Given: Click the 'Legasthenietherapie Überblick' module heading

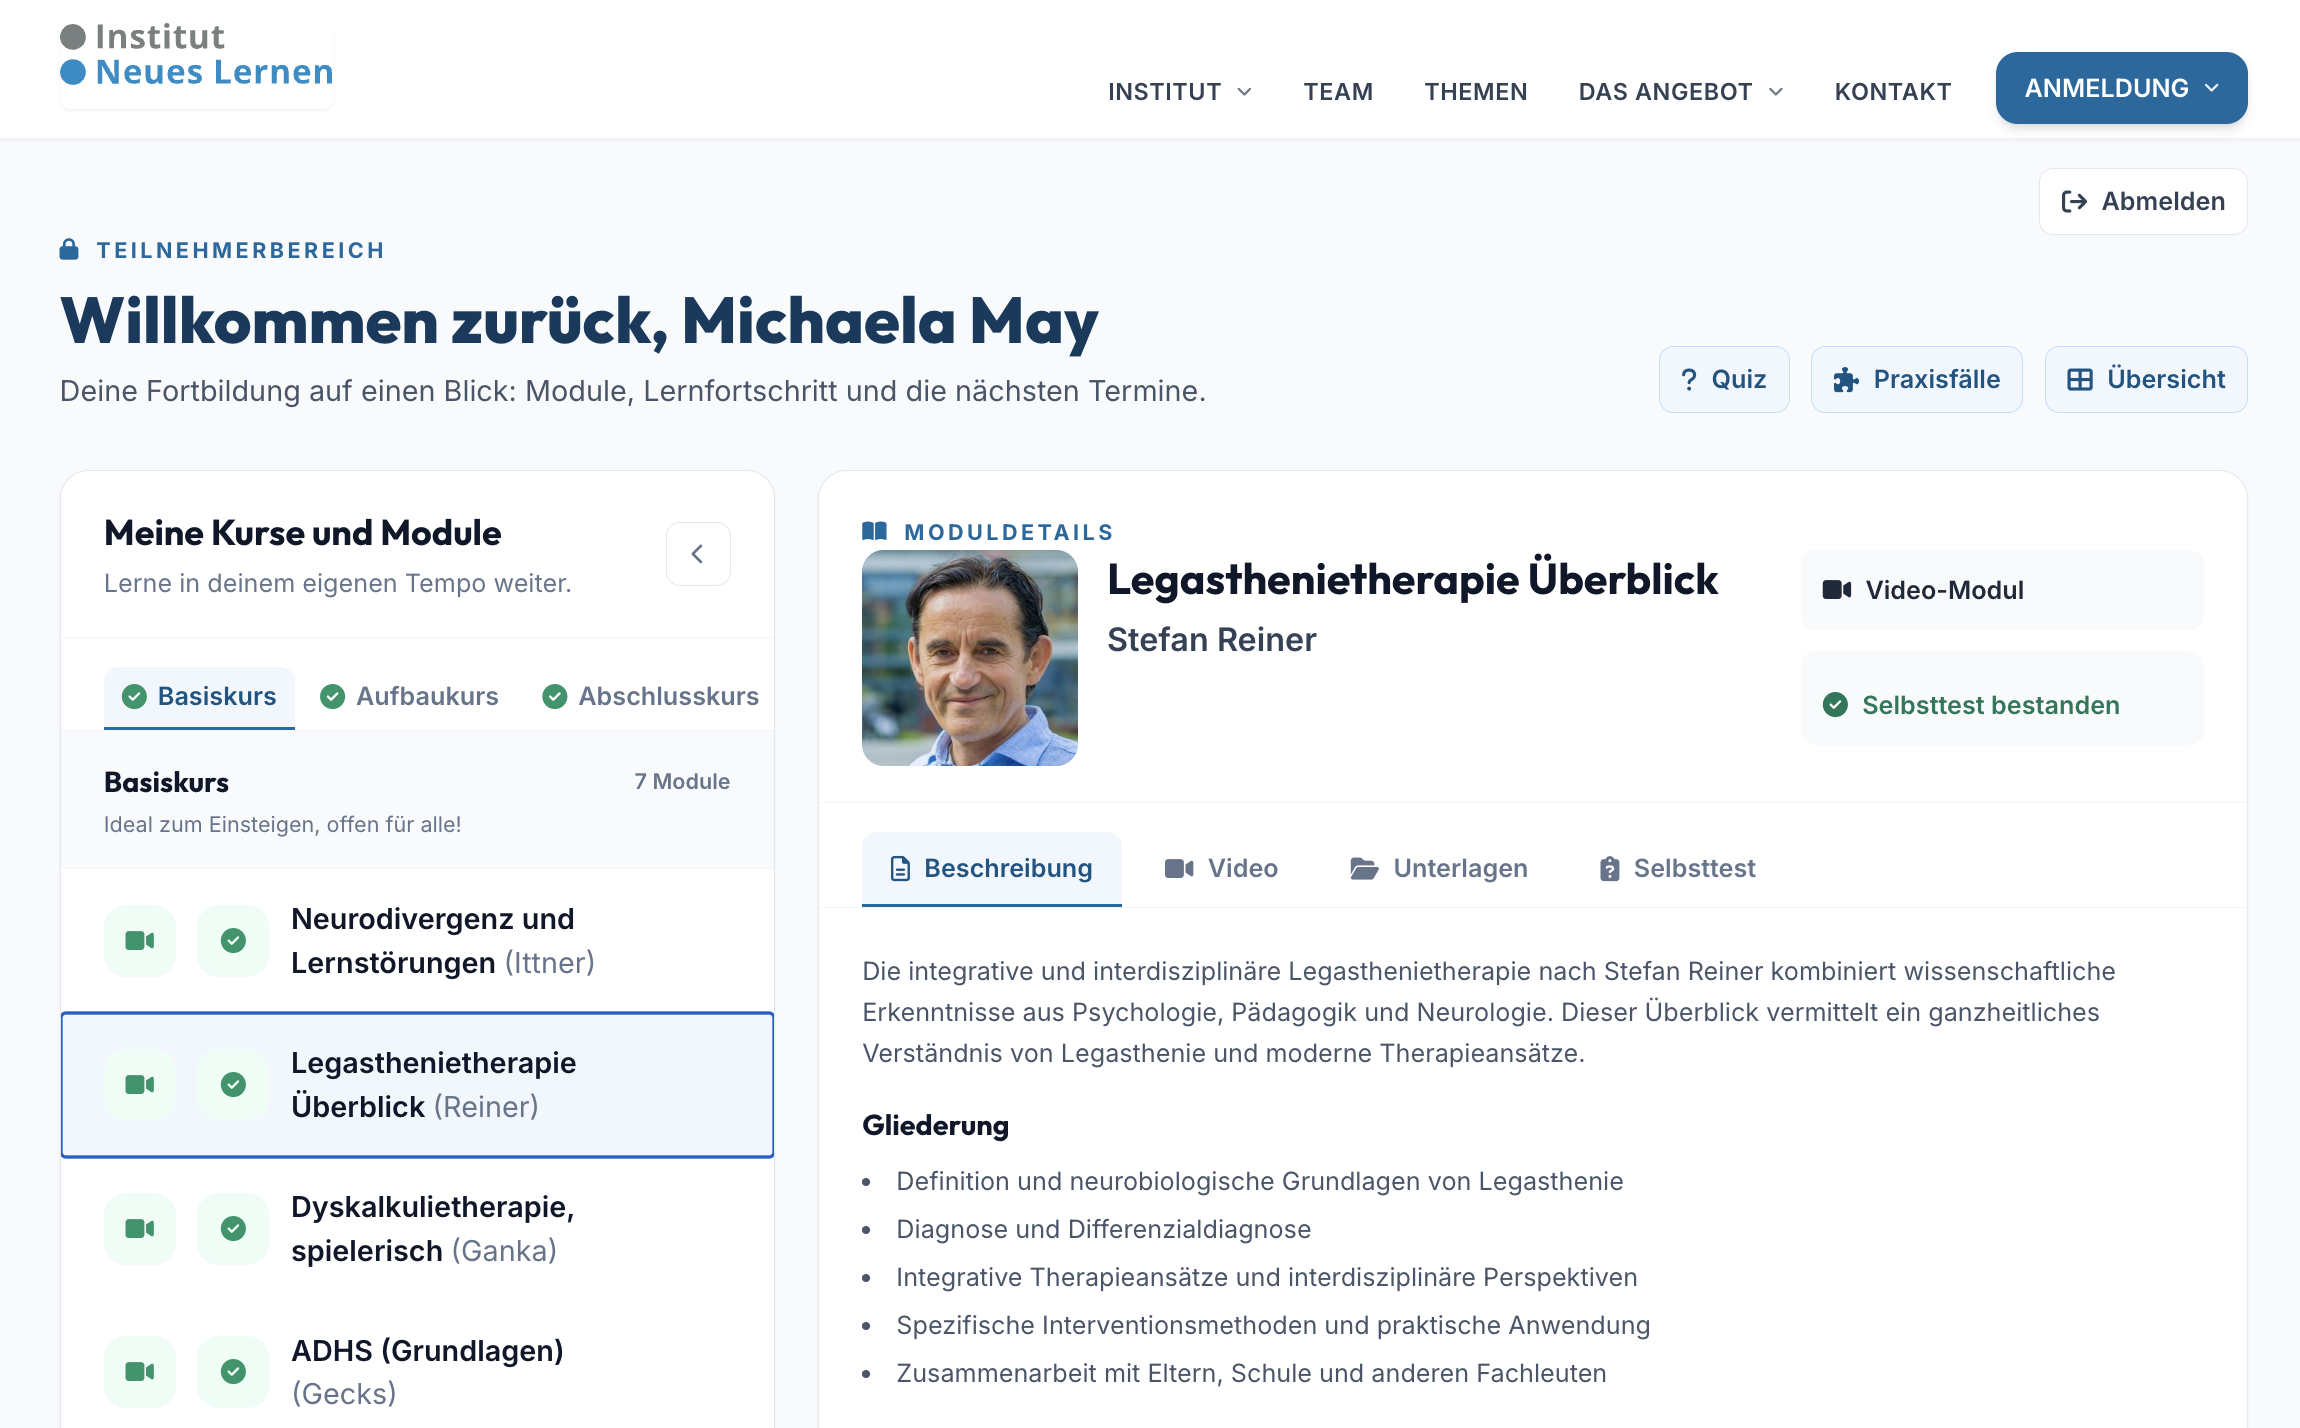Looking at the screenshot, I should click(x=1412, y=580).
